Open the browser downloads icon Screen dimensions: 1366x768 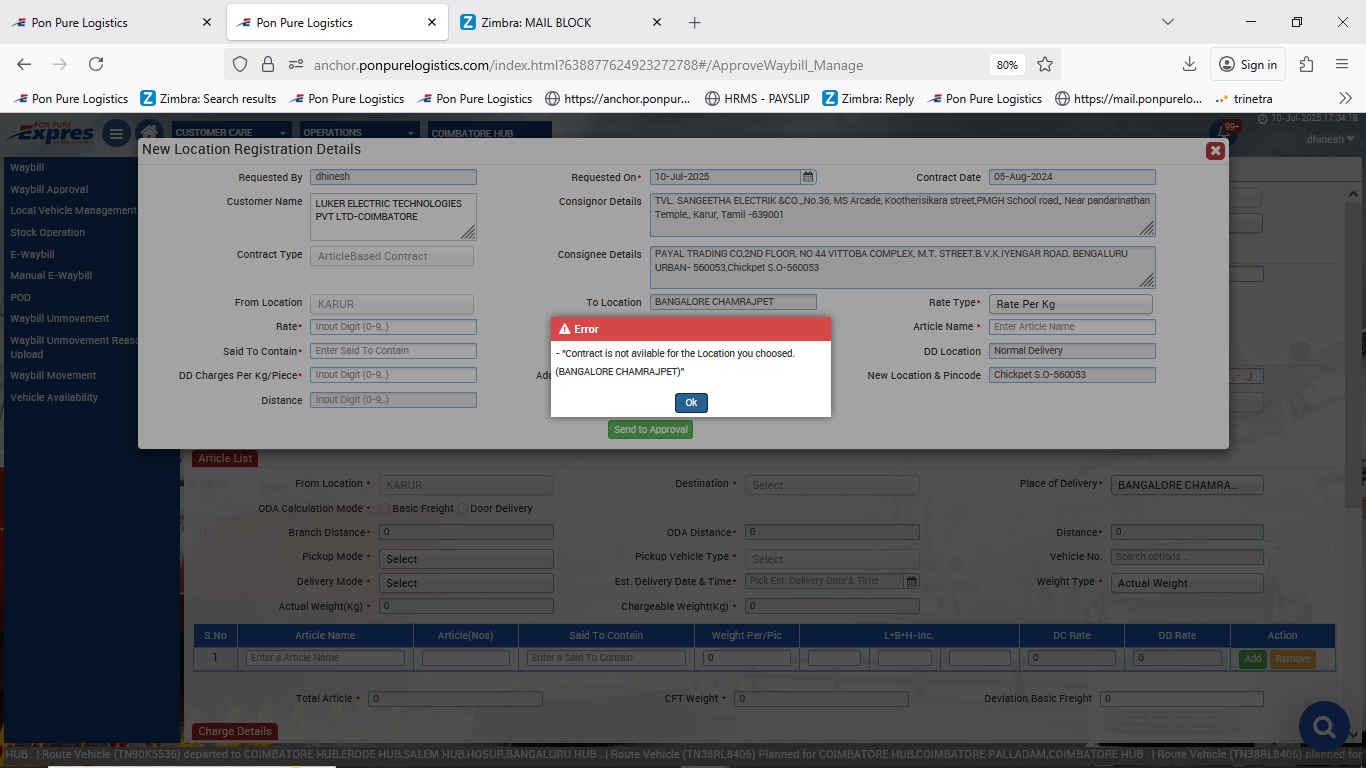[1189, 64]
